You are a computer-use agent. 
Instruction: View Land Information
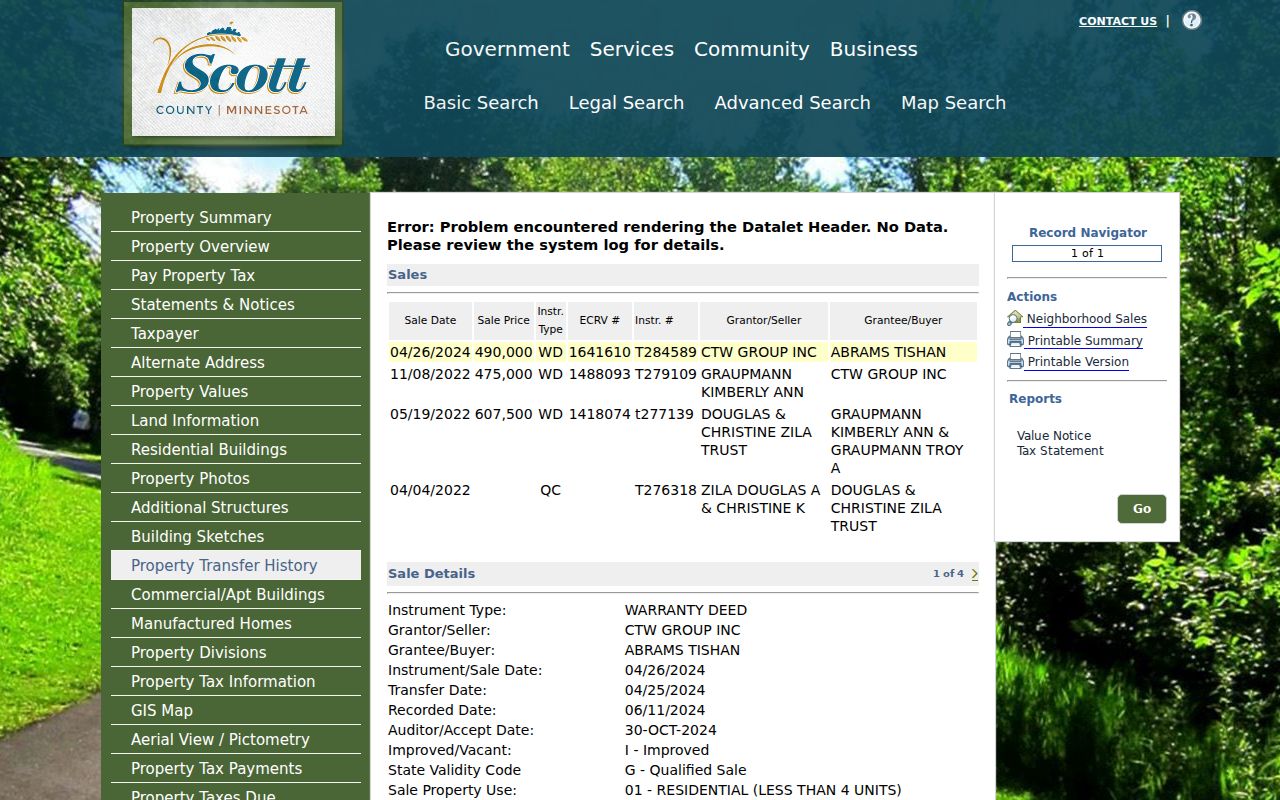coord(236,420)
